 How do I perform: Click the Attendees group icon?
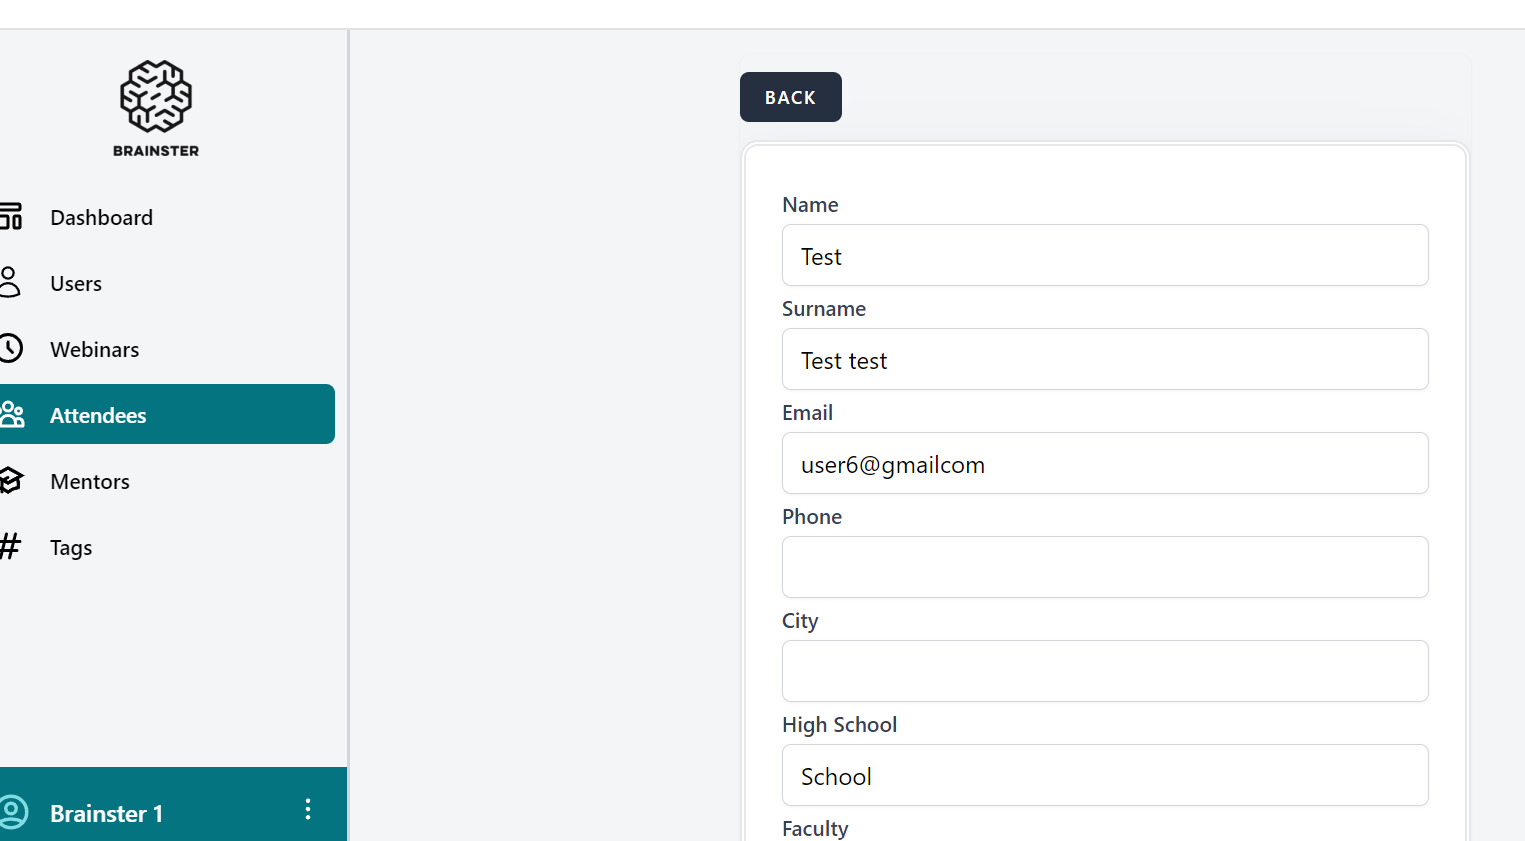[x=12, y=415]
